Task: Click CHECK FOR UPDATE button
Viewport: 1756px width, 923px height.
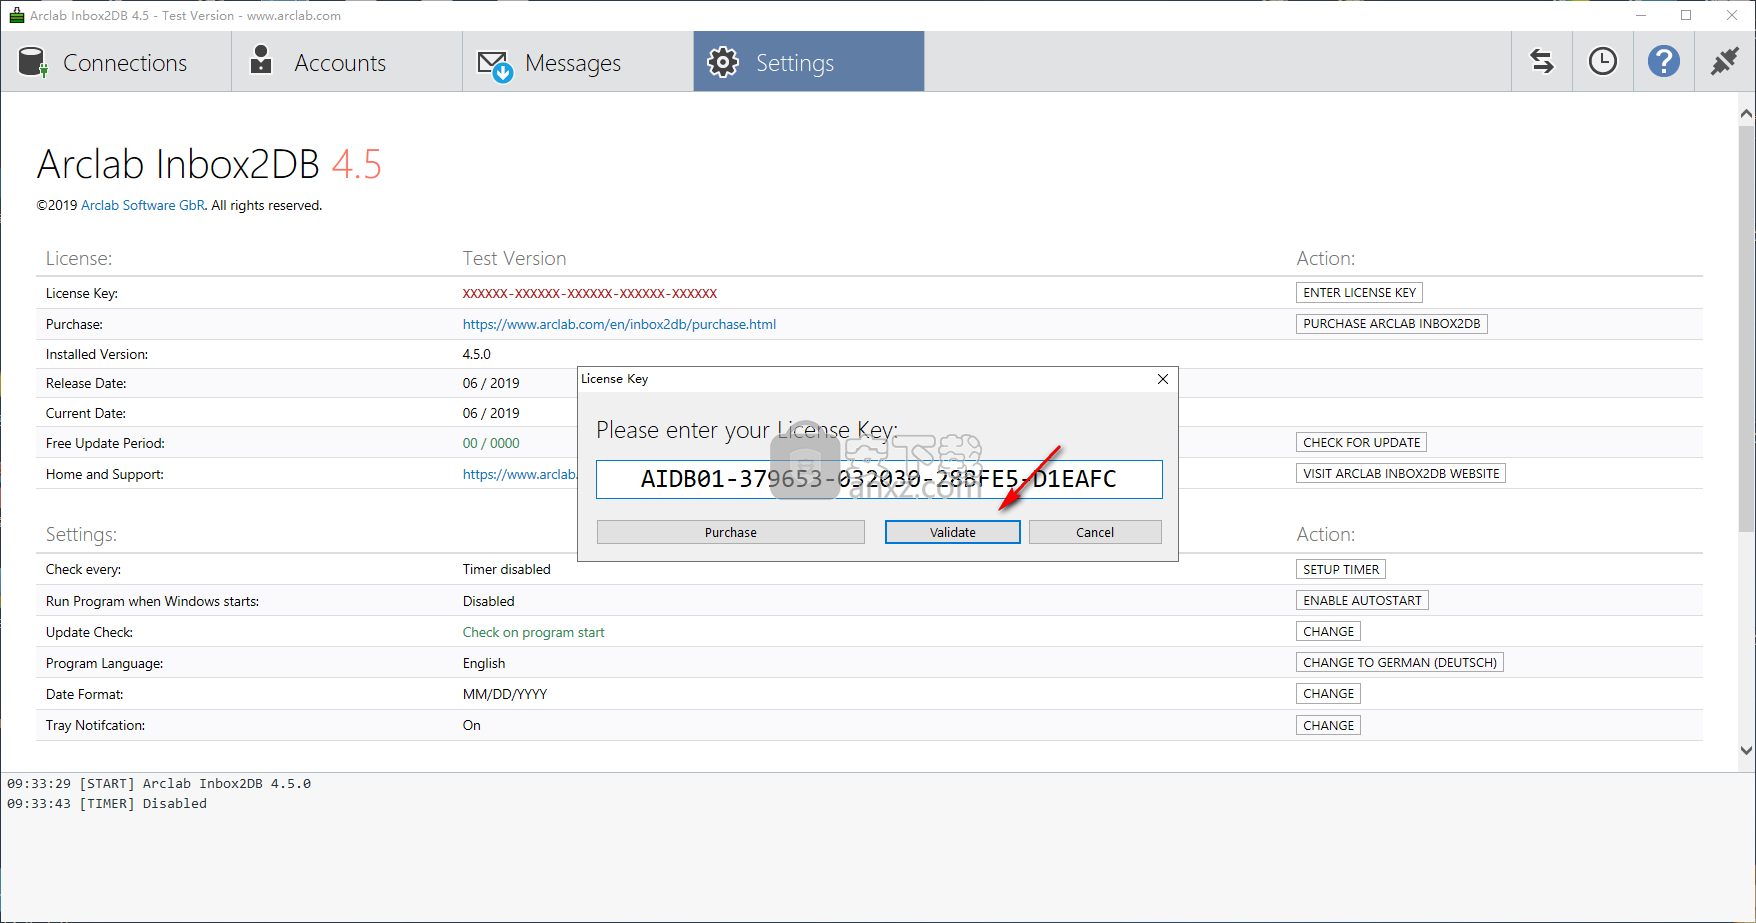Action: tap(1361, 443)
